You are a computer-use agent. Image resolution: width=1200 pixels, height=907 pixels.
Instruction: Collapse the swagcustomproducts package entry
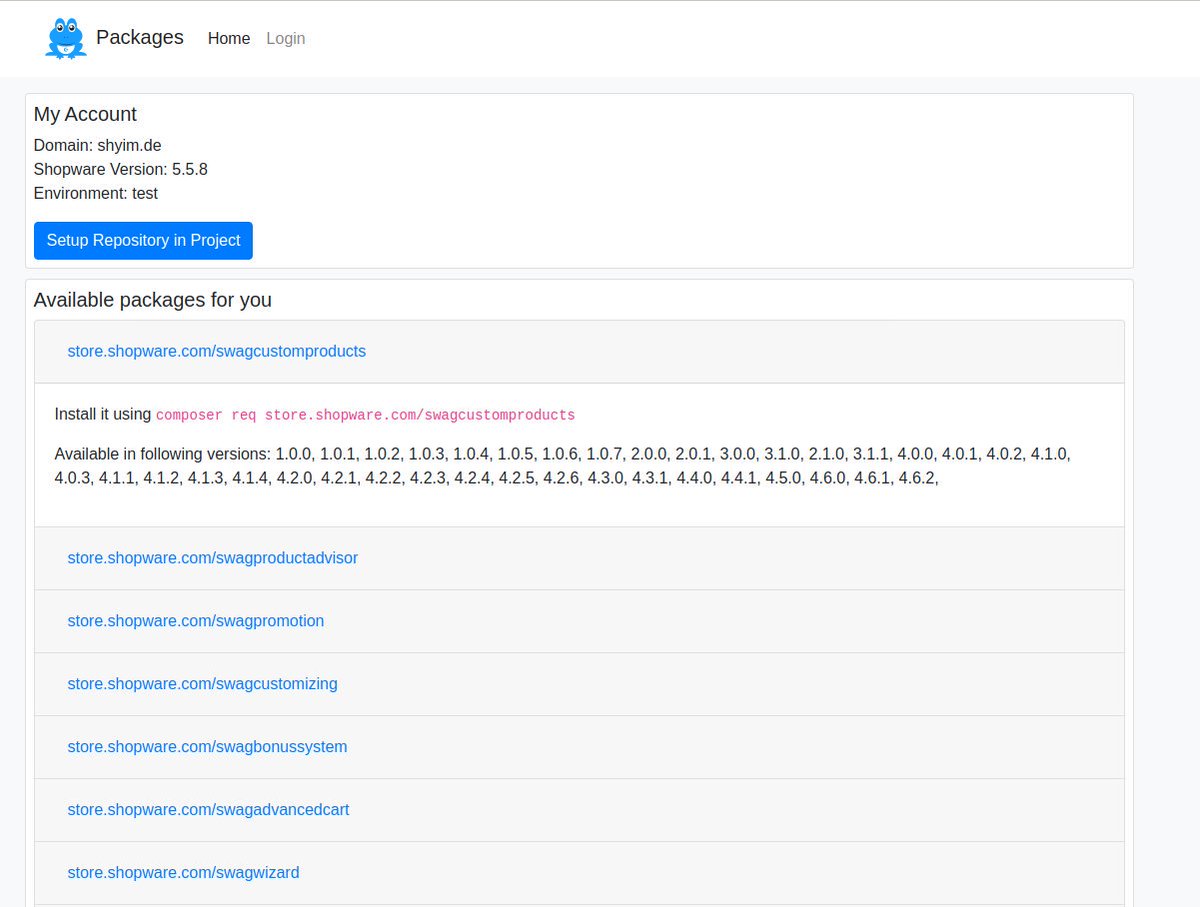(x=217, y=351)
